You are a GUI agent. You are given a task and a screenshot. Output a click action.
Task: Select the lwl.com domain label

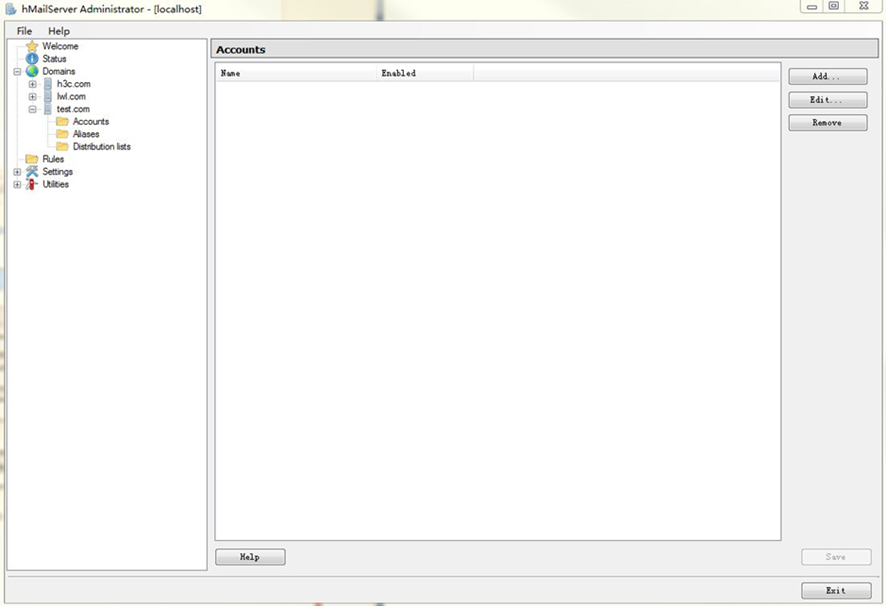[x=71, y=96]
